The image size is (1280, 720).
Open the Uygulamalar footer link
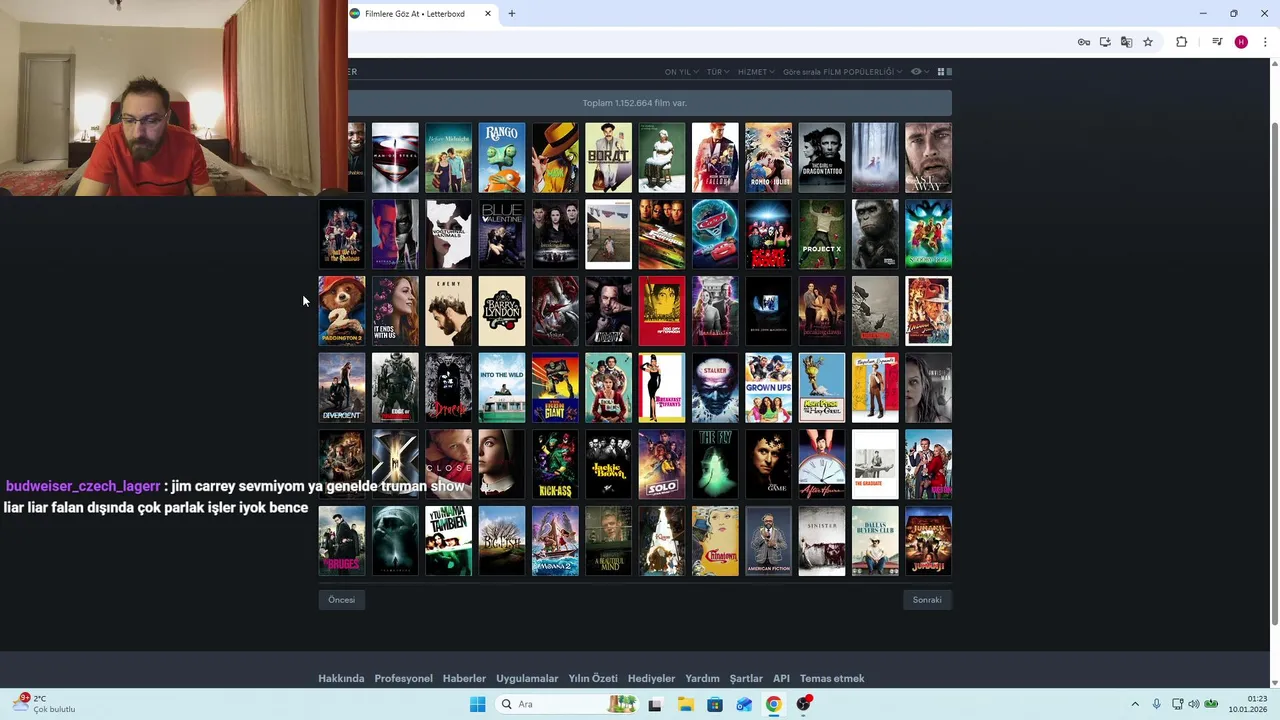click(x=527, y=678)
